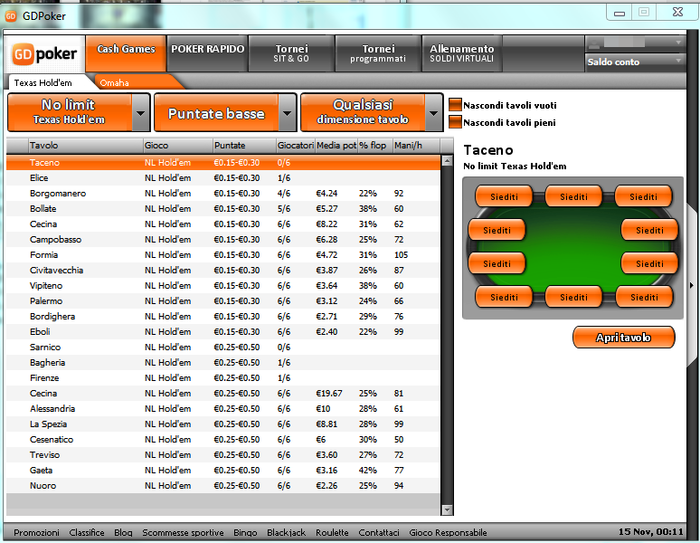Image resolution: width=700 pixels, height=543 pixels.
Task: Open the Roulette link
Action: (x=332, y=532)
